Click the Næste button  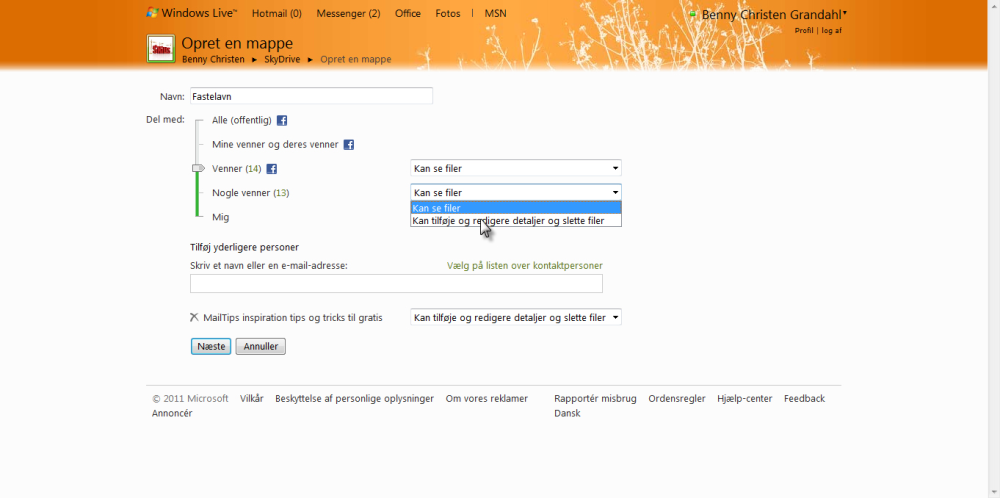point(211,346)
